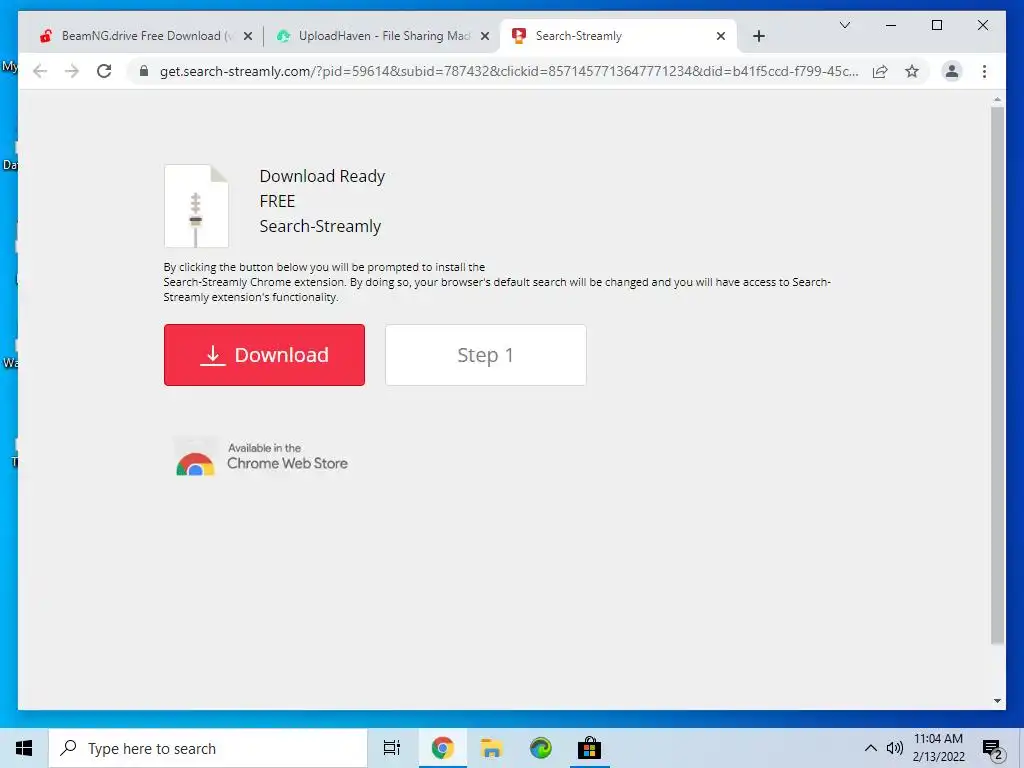Click the address bar URL
The height and width of the screenshot is (768, 1024).
click(509, 71)
